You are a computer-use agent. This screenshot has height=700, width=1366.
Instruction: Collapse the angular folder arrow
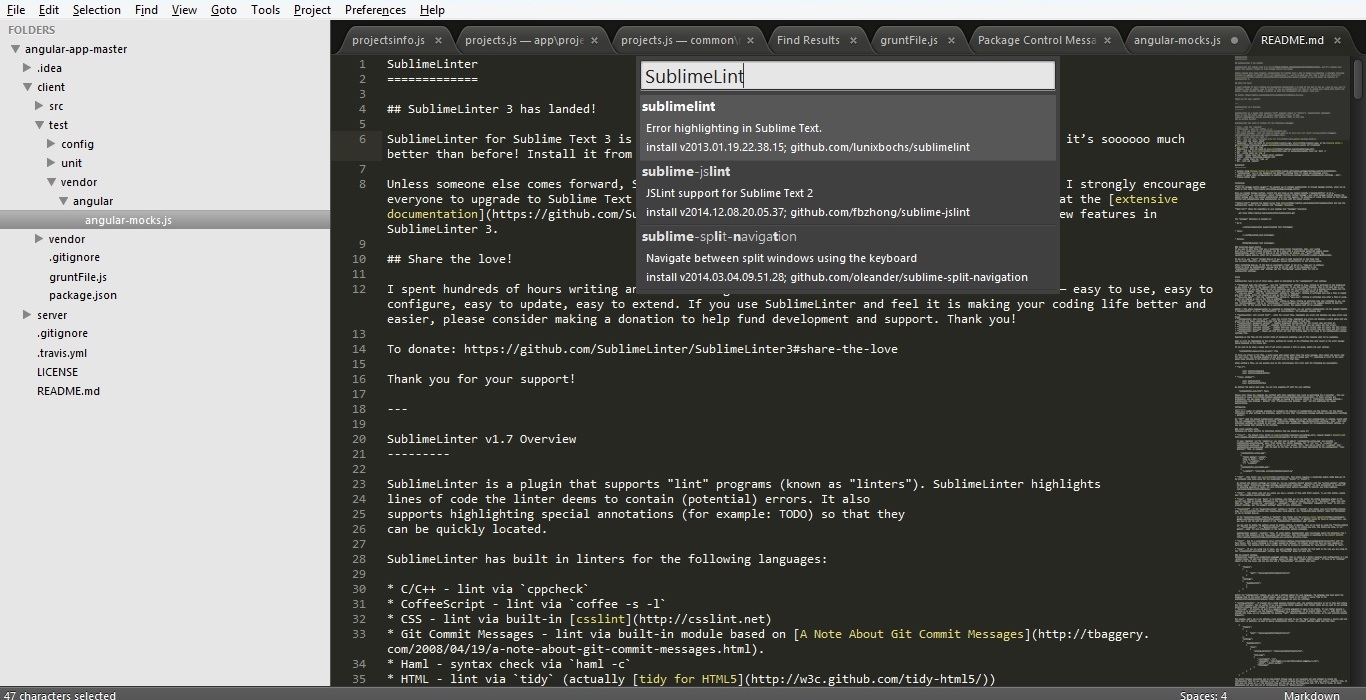pyautogui.click(x=63, y=201)
